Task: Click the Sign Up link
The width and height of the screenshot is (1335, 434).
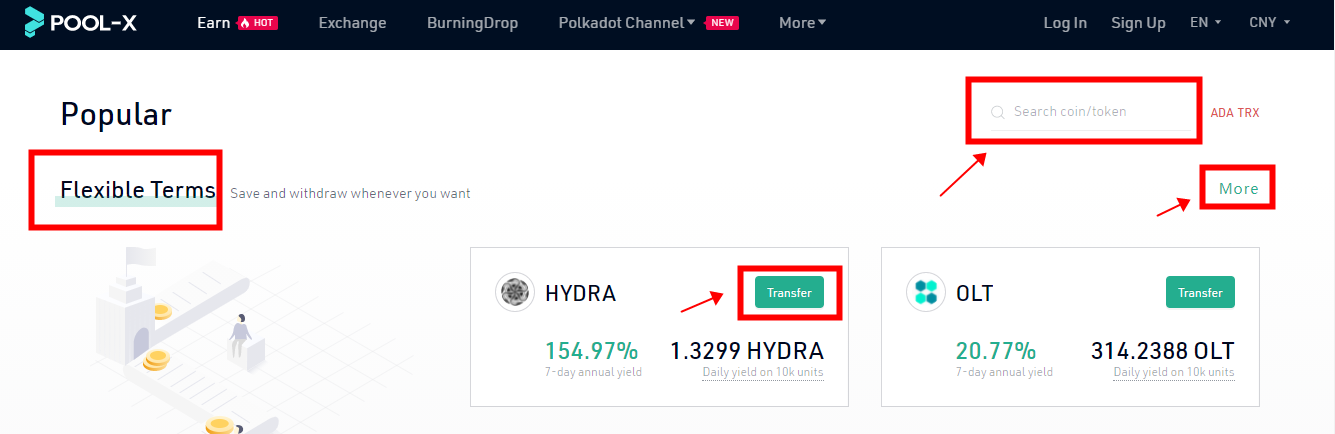Action: pyautogui.click(x=1138, y=22)
